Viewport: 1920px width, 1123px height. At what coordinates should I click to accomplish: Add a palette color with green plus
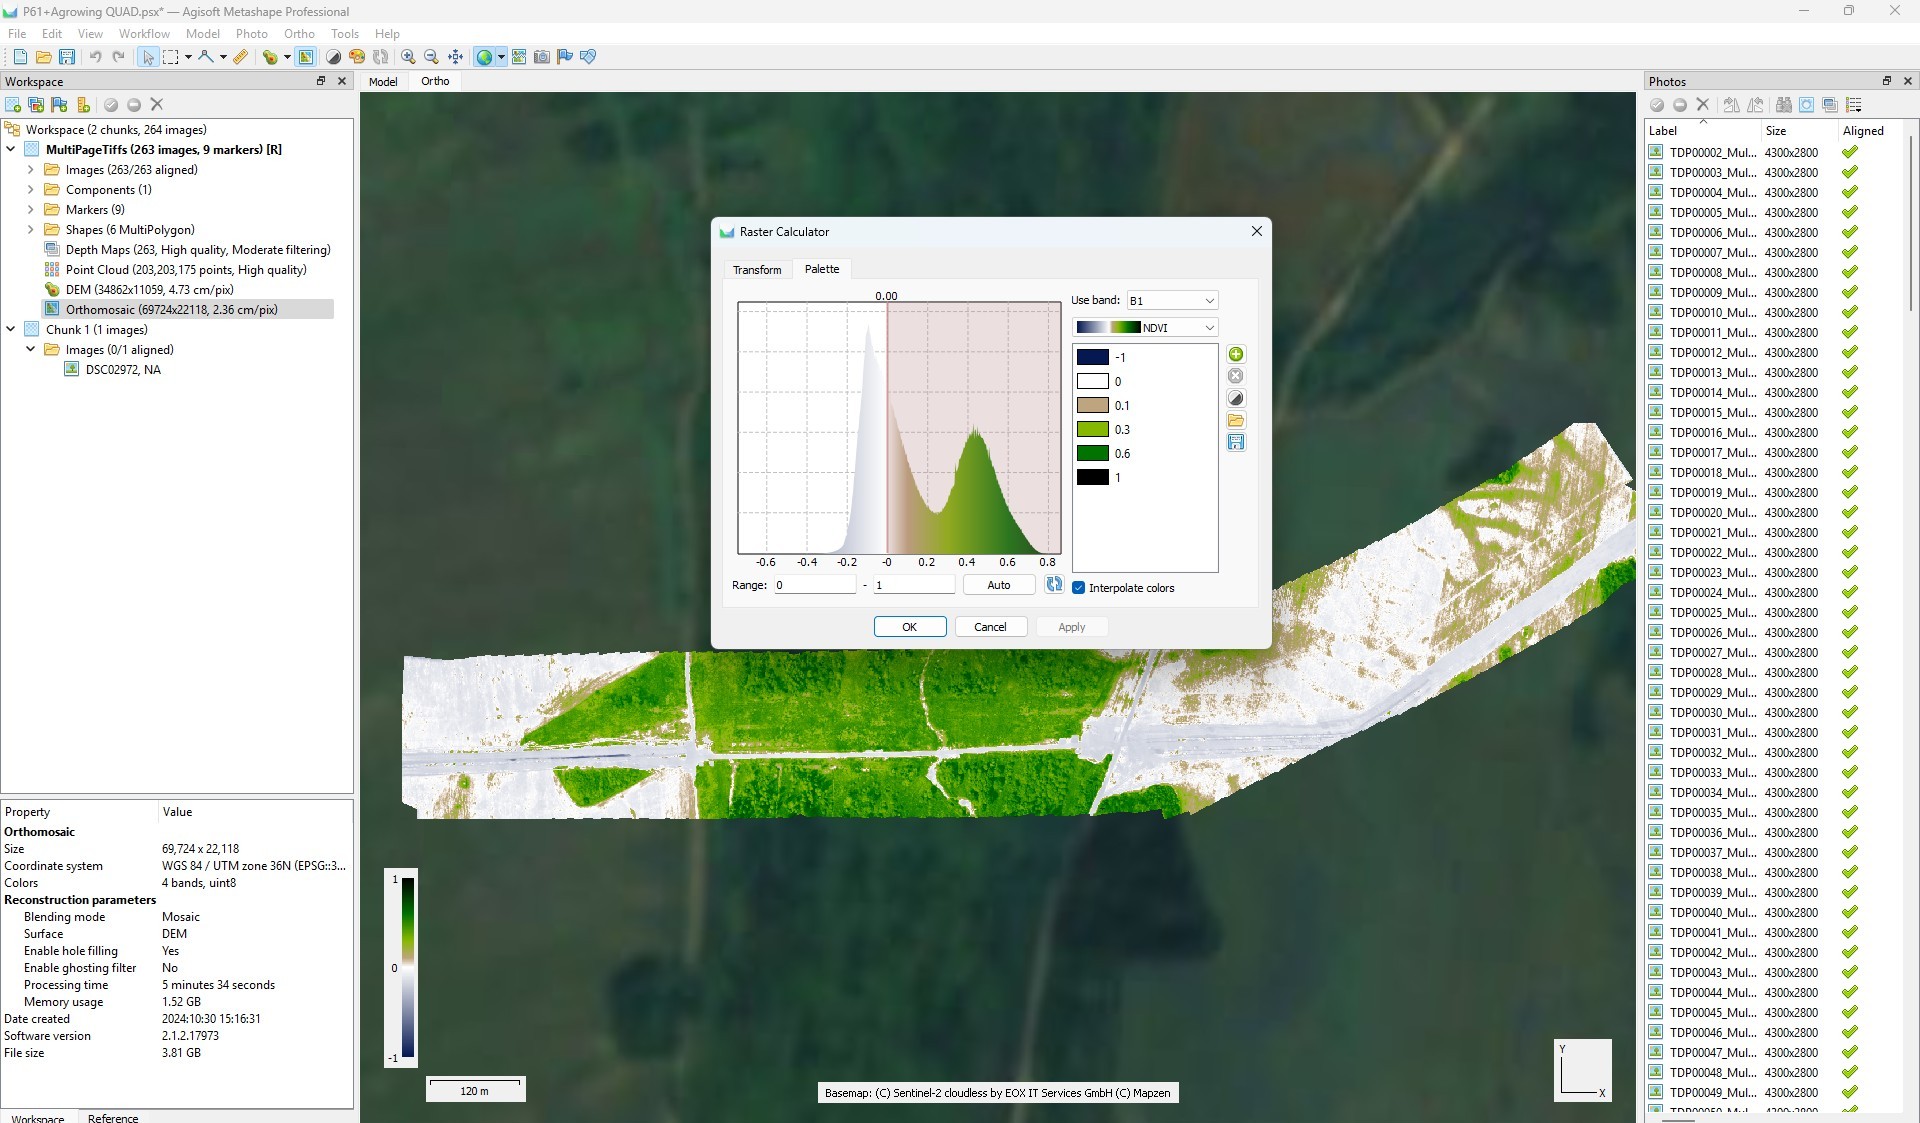click(x=1236, y=354)
